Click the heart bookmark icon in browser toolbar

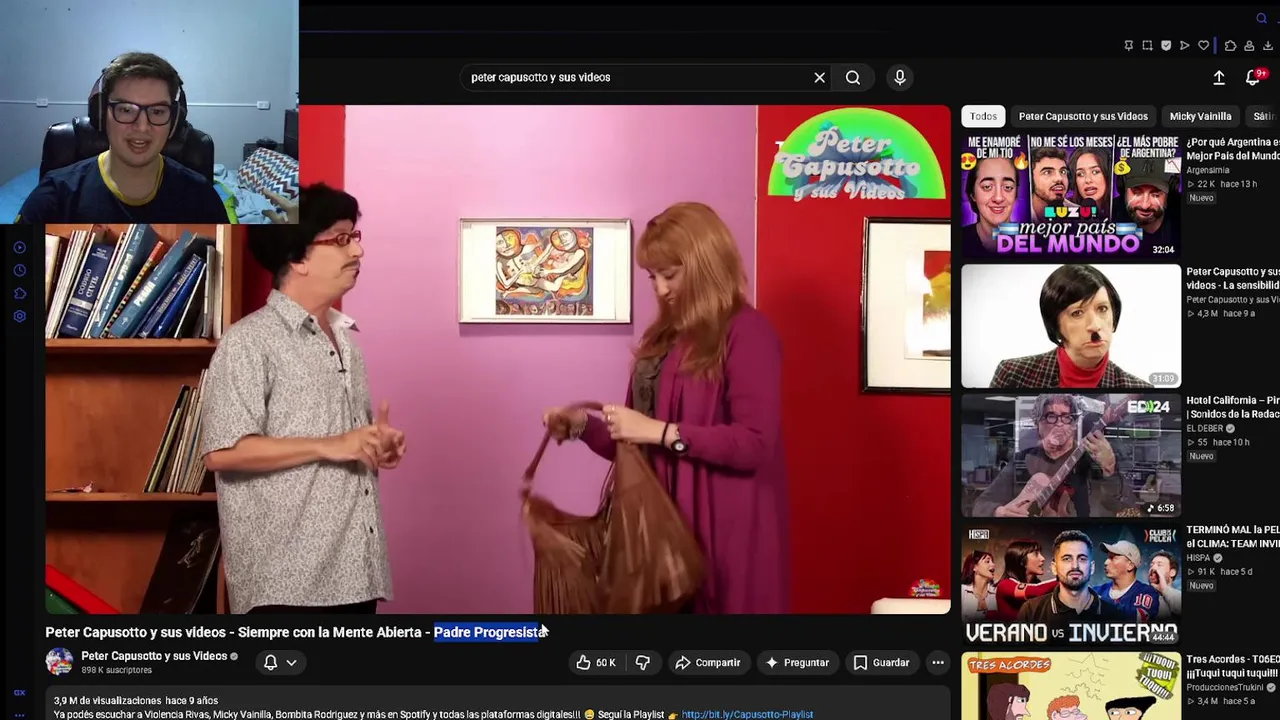click(1204, 45)
